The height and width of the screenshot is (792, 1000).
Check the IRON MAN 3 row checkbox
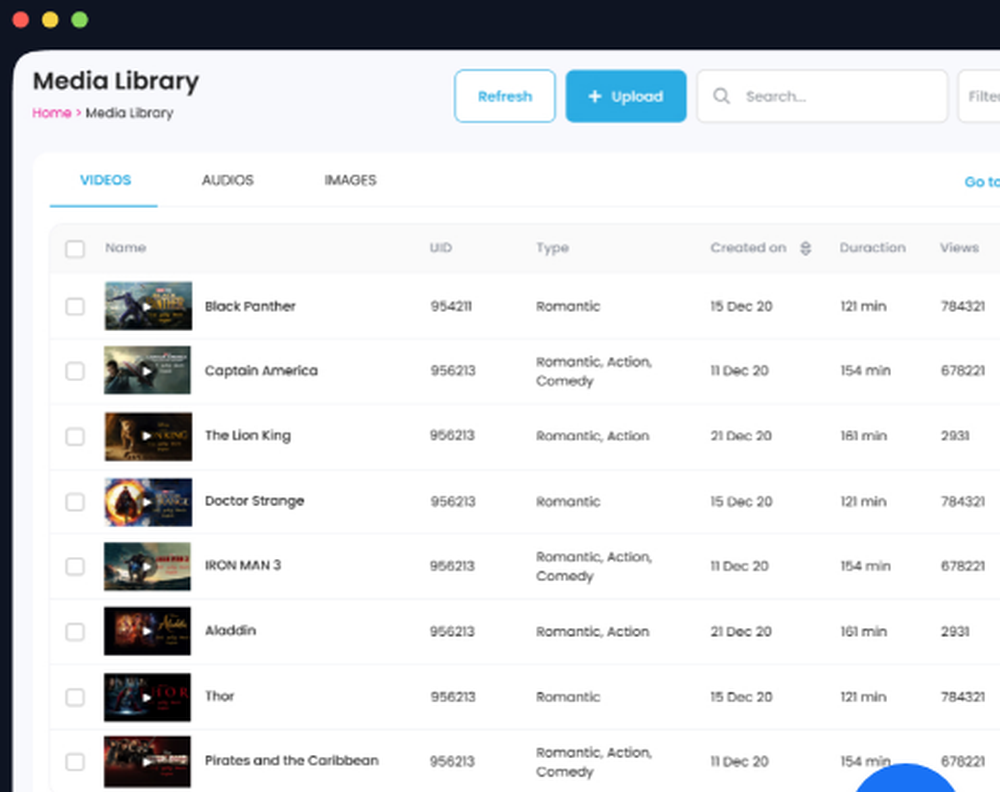(x=75, y=566)
